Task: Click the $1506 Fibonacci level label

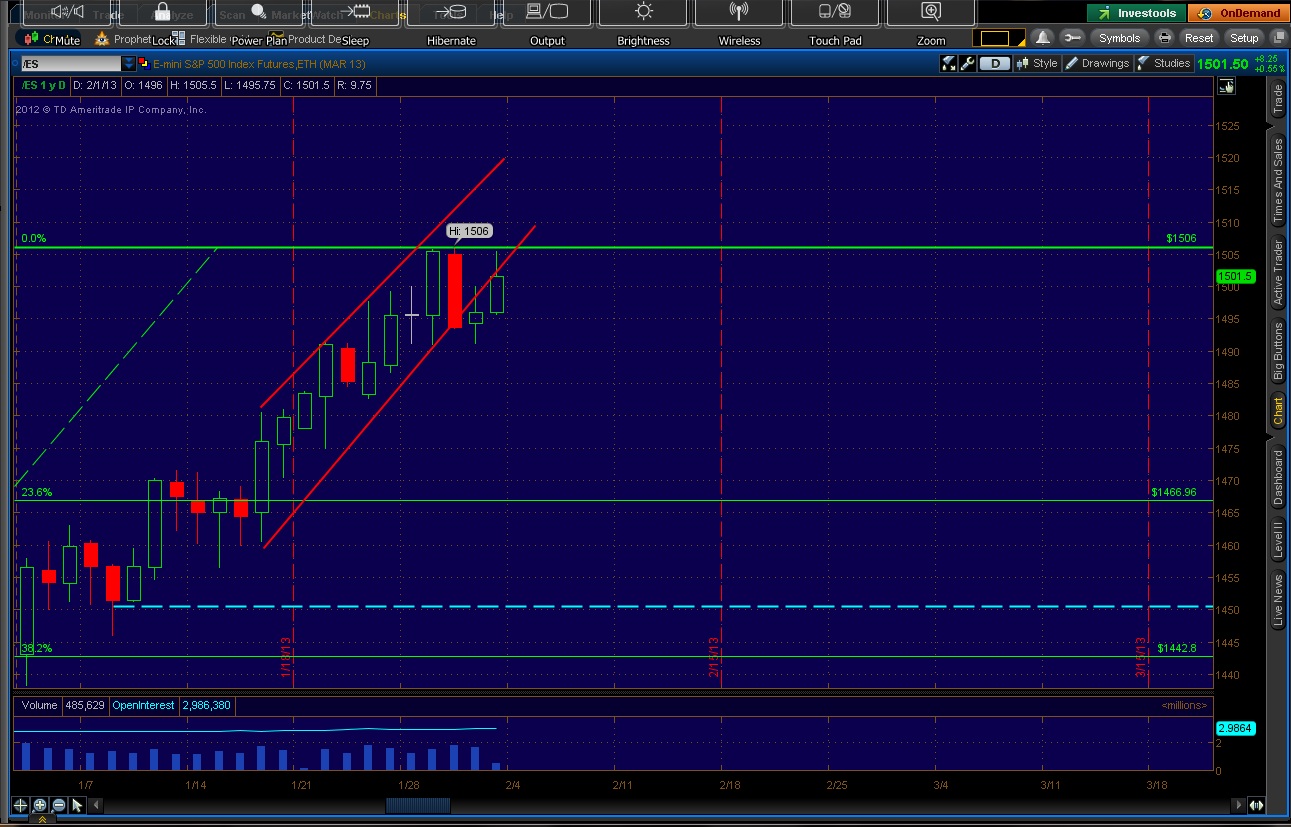Action: tap(1181, 238)
